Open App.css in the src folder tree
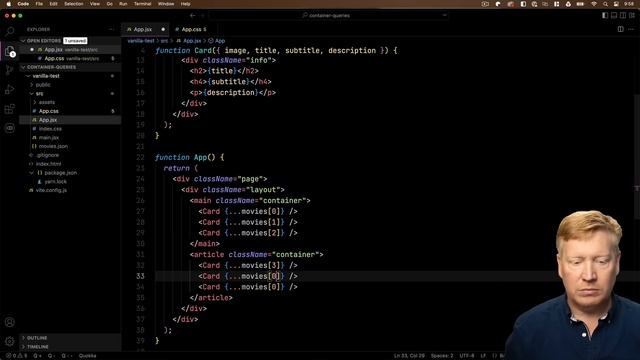This screenshot has width=640, height=360. coord(49,111)
